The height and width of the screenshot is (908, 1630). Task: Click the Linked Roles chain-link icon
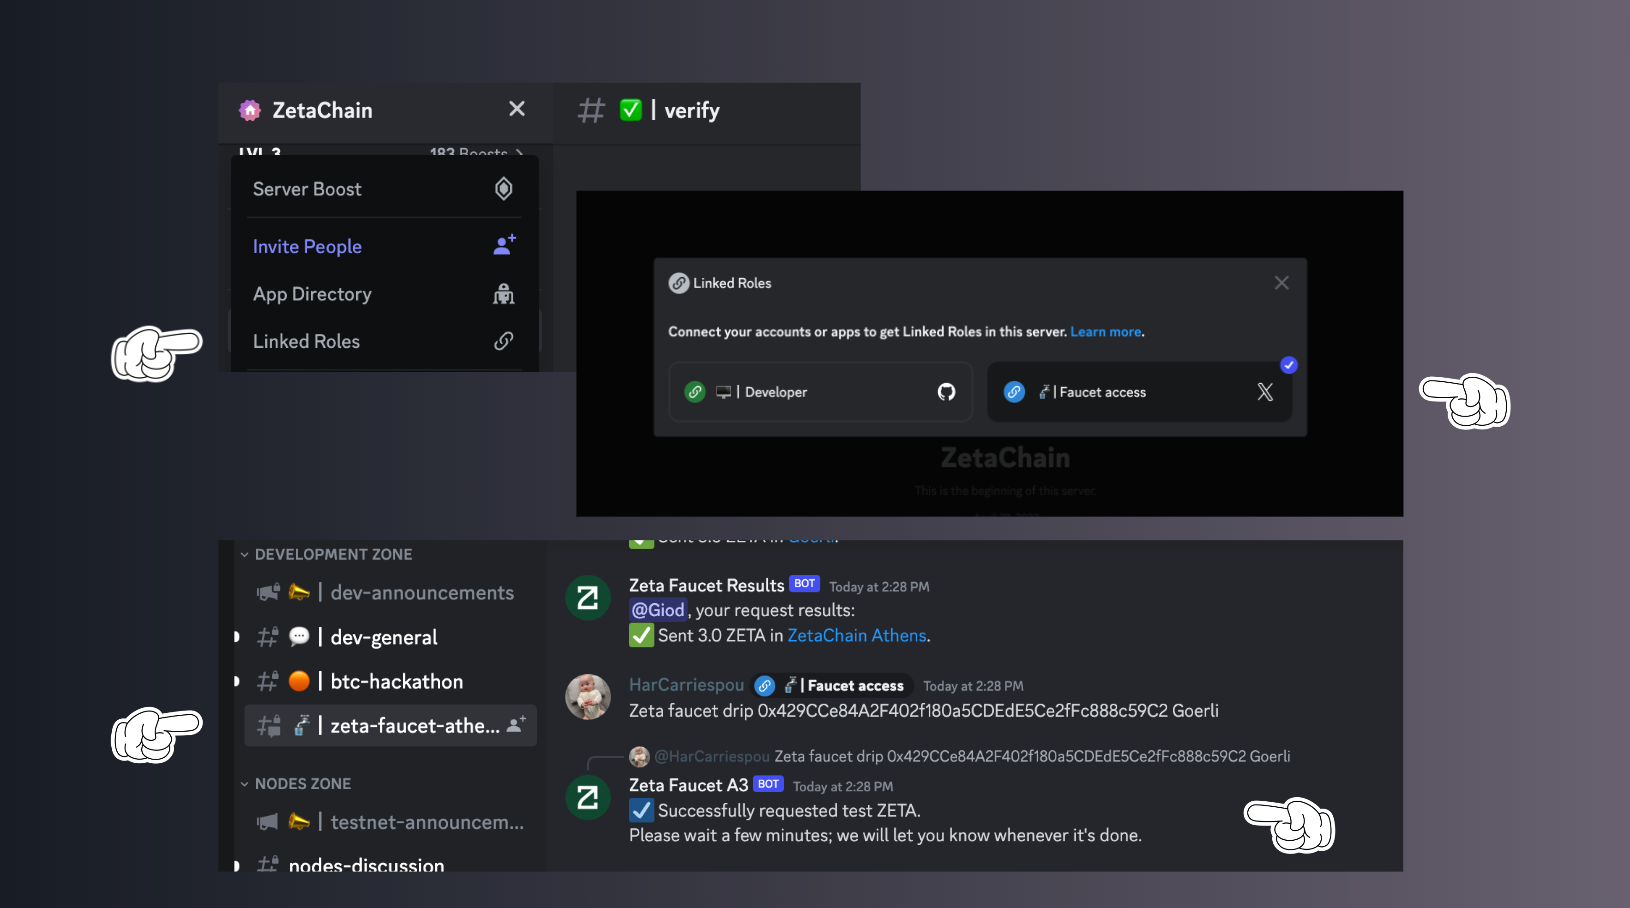coord(504,341)
